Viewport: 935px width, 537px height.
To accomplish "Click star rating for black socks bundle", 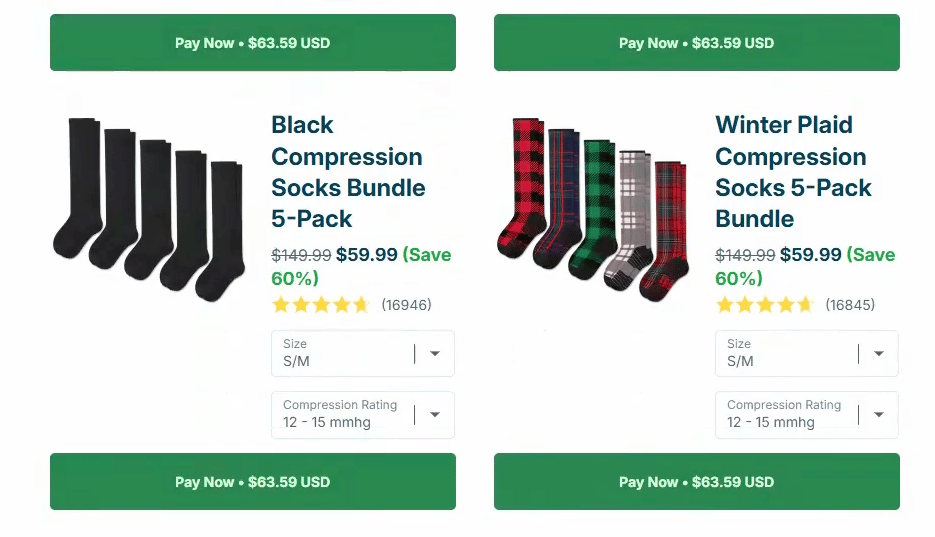I will [321, 305].
